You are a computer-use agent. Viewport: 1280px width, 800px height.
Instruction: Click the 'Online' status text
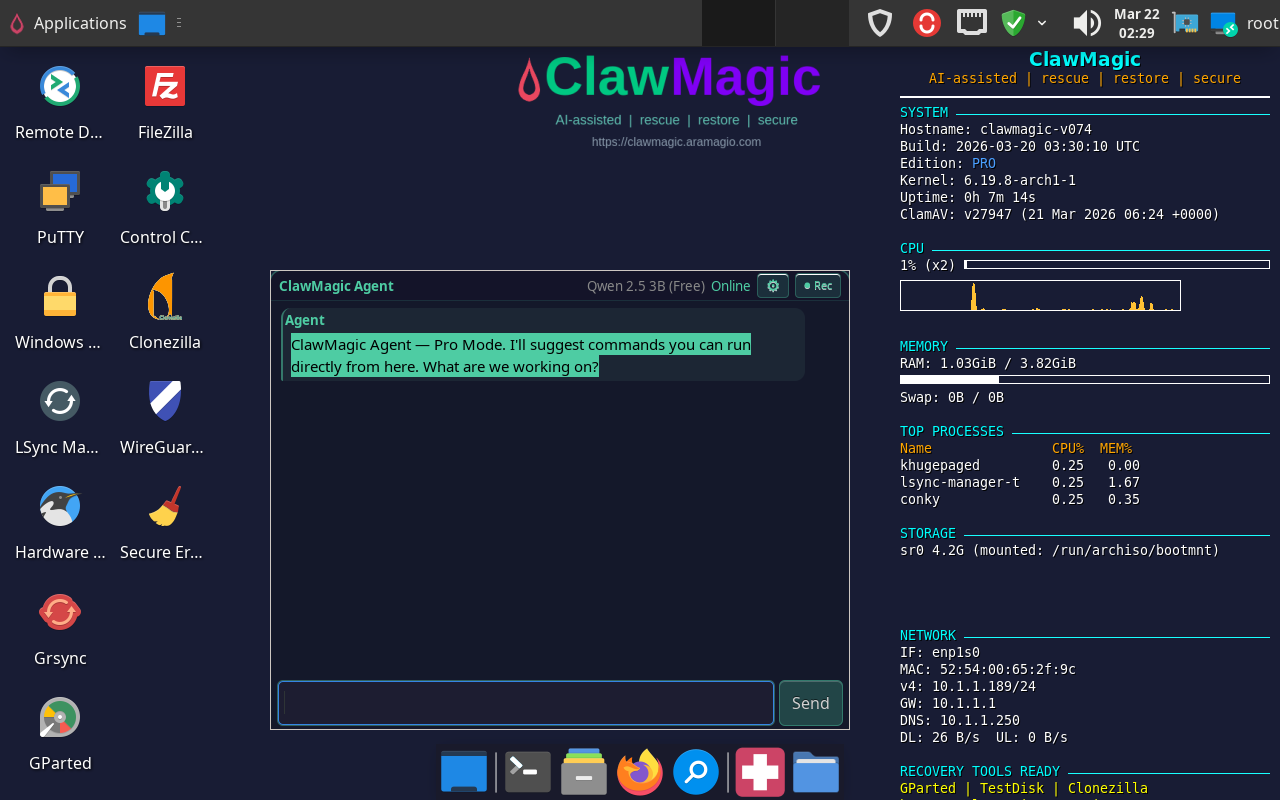731,286
